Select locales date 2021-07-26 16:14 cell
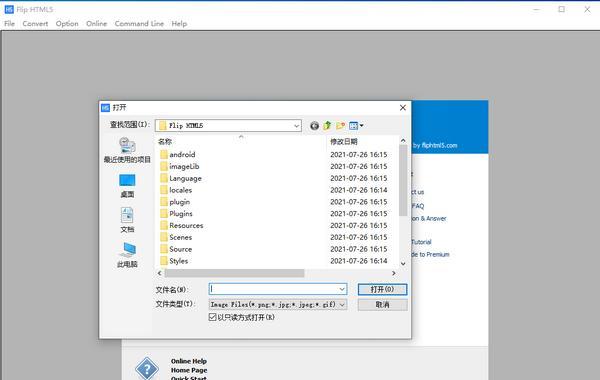The height and width of the screenshot is (380, 600). coord(359,190)
